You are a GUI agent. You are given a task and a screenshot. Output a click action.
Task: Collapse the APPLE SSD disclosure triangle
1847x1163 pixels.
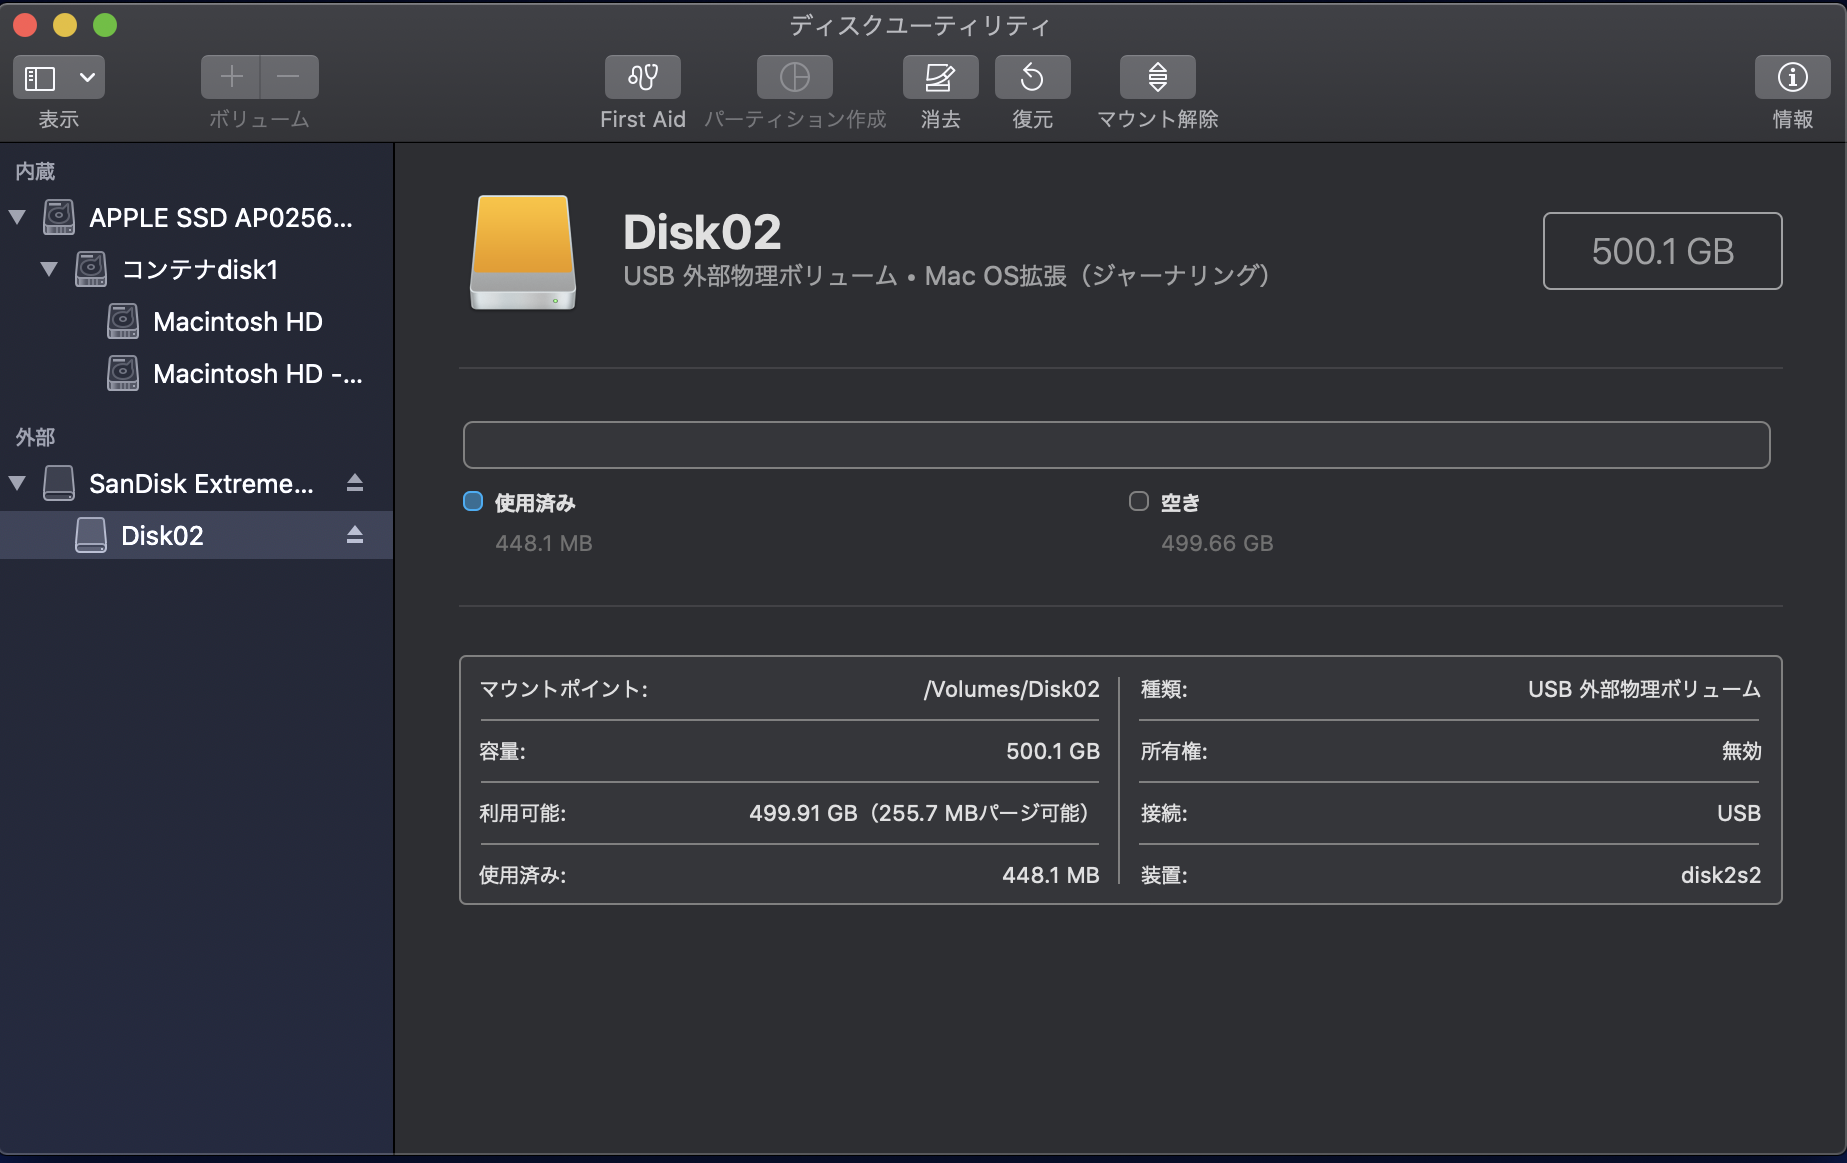tap(17, 217)
